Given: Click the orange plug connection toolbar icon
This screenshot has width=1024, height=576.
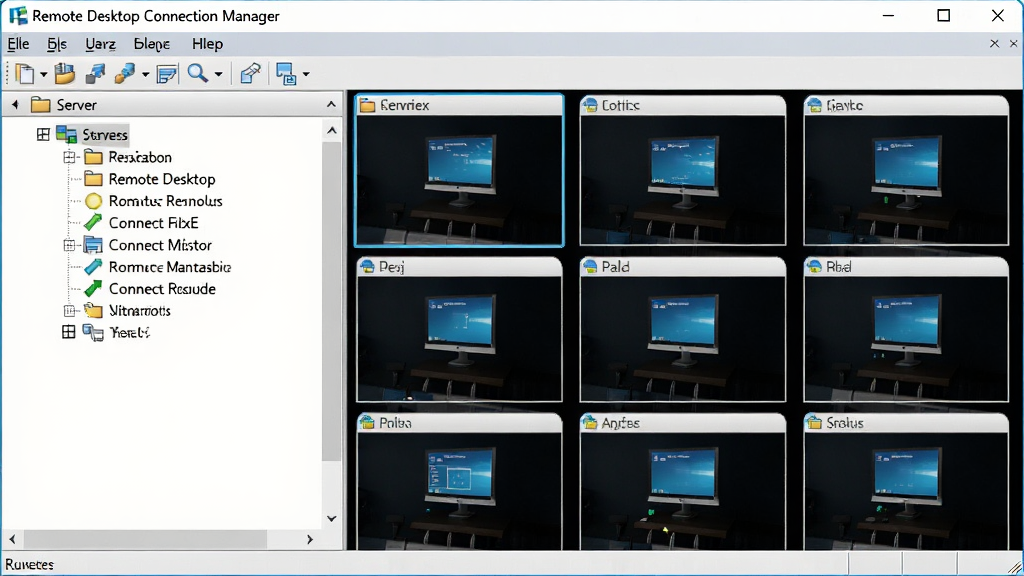Looking at the screenshot, I should coord(124,74).
